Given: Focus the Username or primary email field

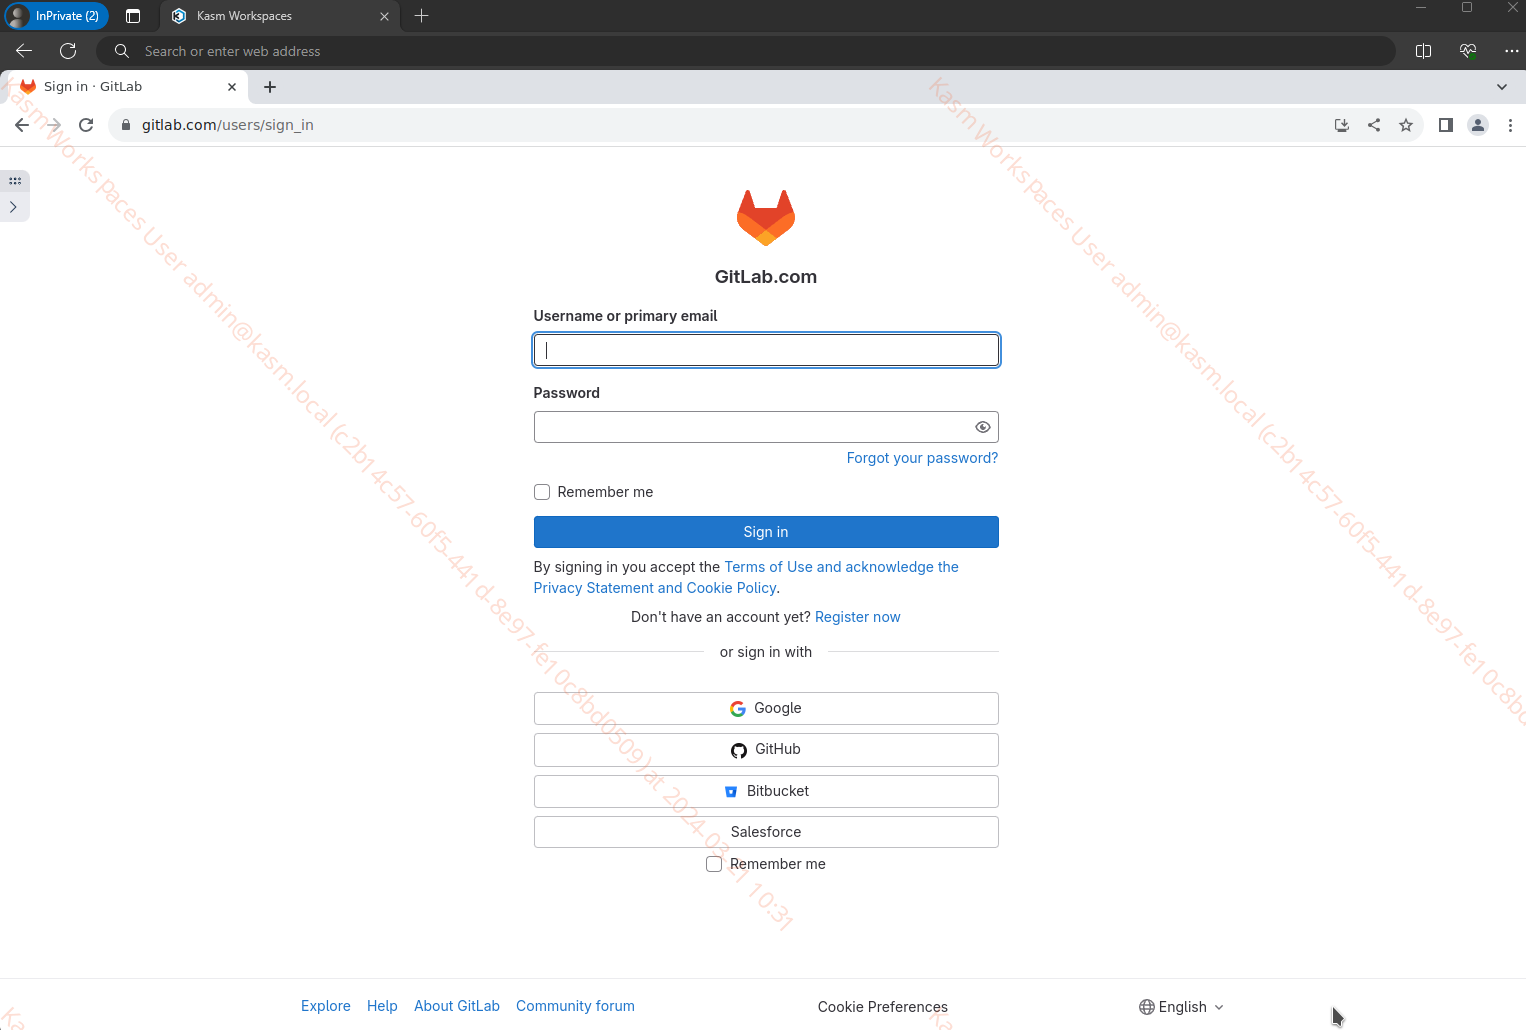Looking at the screenshot, I should (x=766, y=350).
